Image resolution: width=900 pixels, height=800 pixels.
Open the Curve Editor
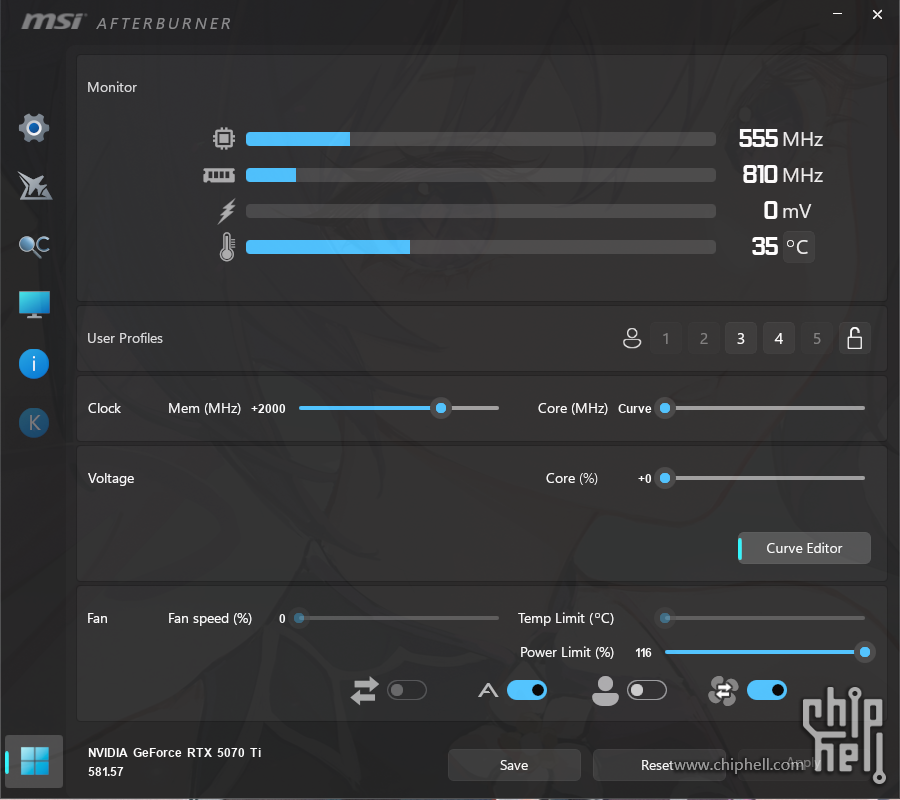click(804, 548)
